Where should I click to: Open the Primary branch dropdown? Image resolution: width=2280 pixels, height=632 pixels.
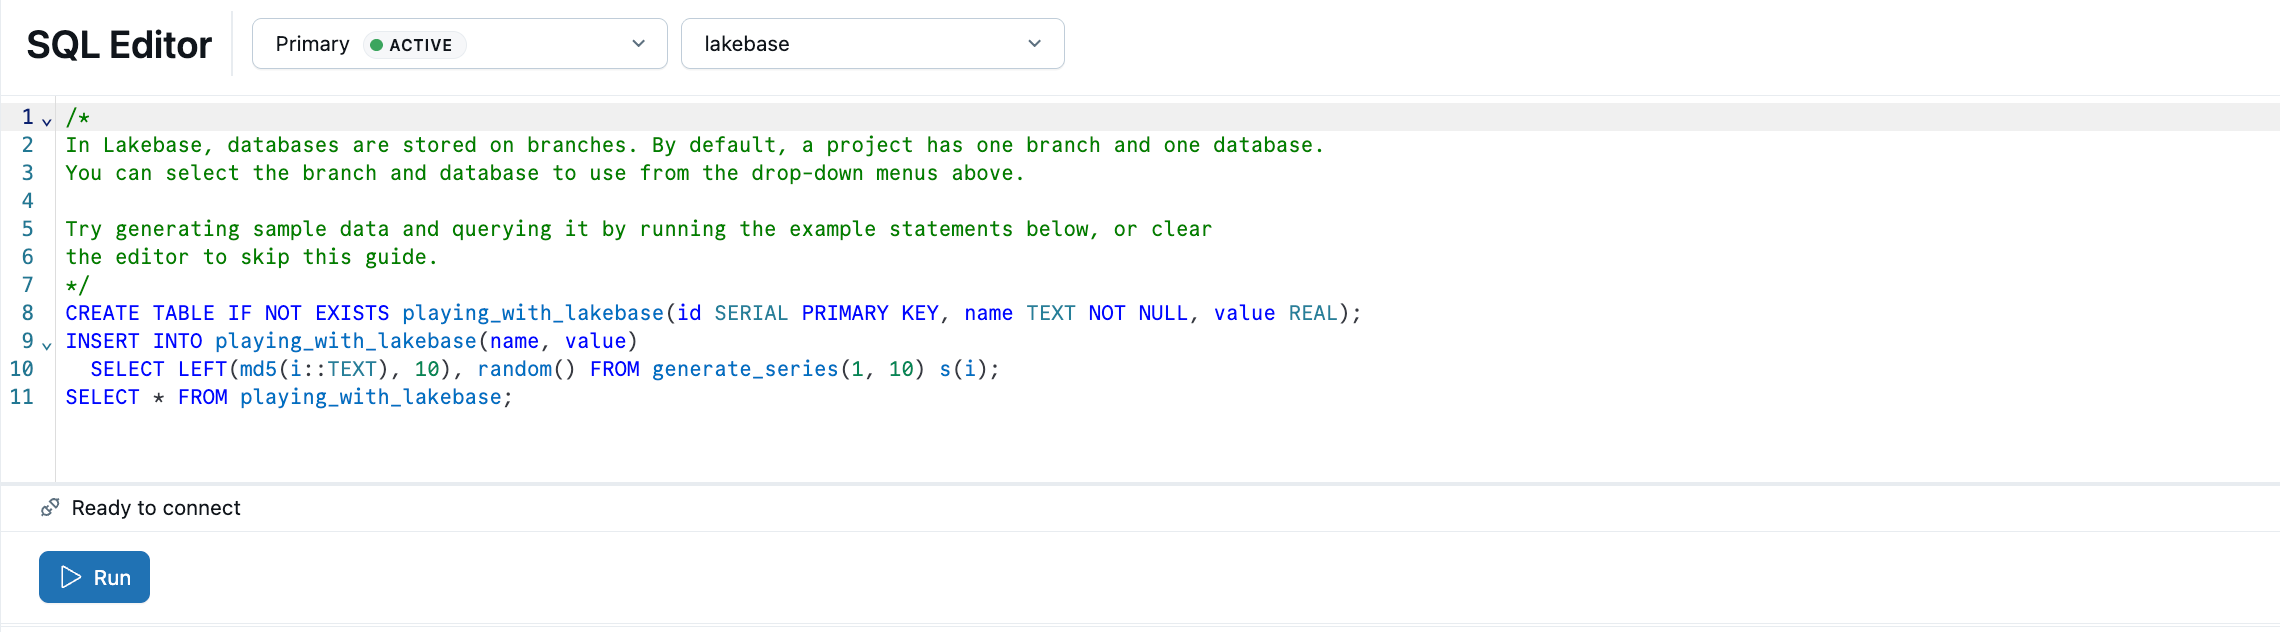coord(459,44)
